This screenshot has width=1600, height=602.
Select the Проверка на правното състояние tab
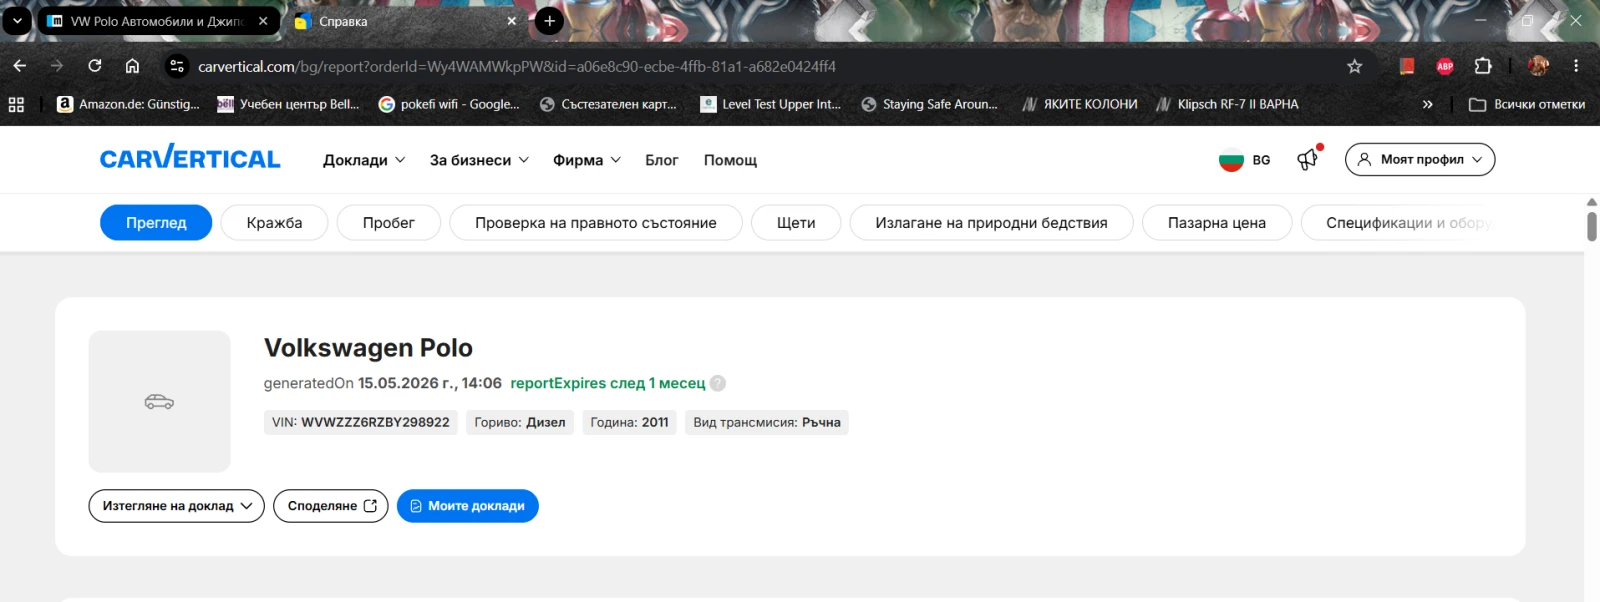point(596,222)
